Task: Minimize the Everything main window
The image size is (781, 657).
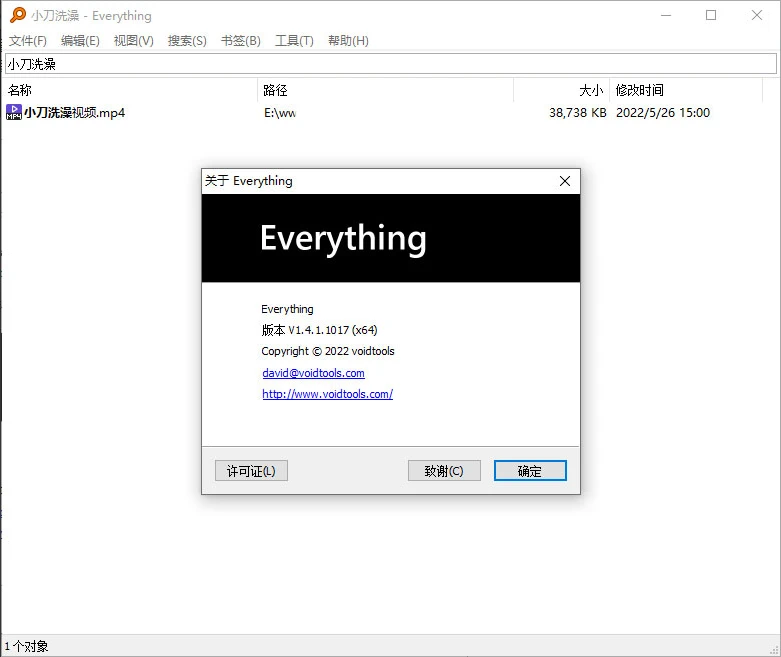Action: point(666,15)
